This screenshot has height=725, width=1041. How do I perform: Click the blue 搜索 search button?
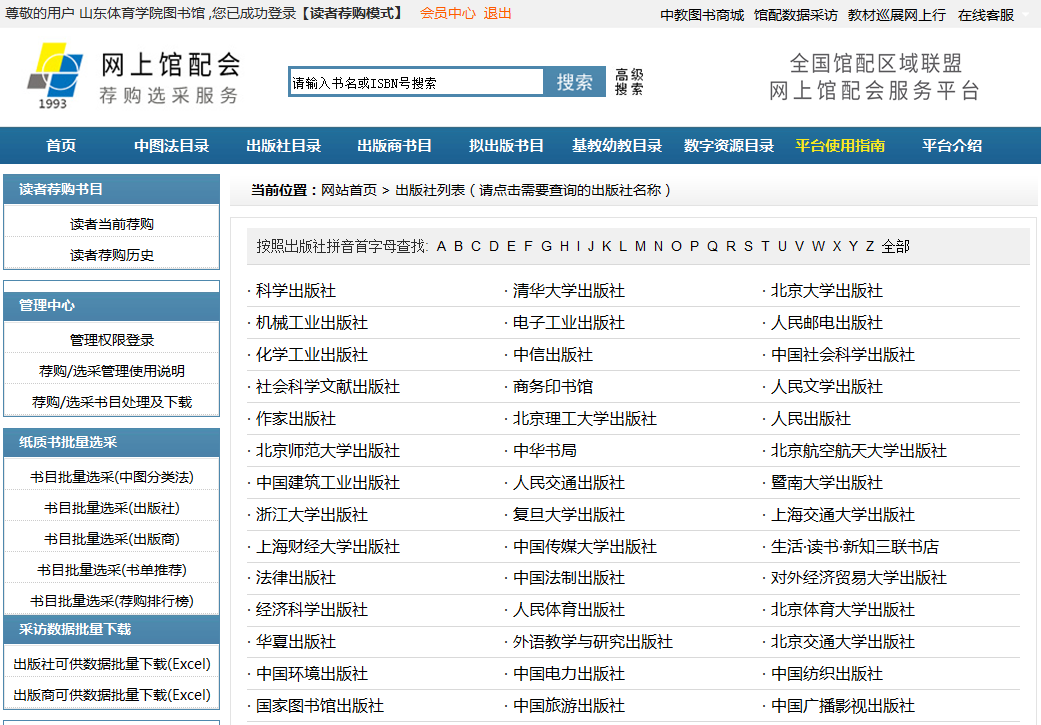574,82
